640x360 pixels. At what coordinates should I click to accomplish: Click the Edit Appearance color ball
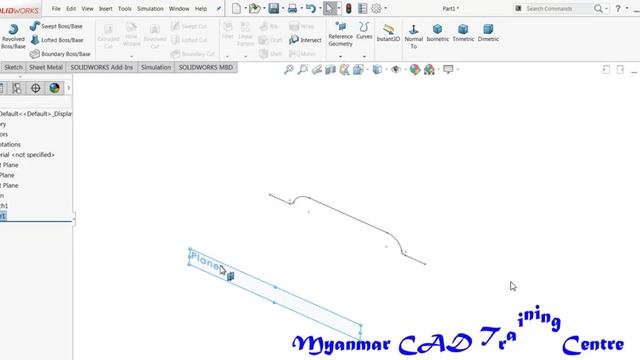tap(415, 70)
